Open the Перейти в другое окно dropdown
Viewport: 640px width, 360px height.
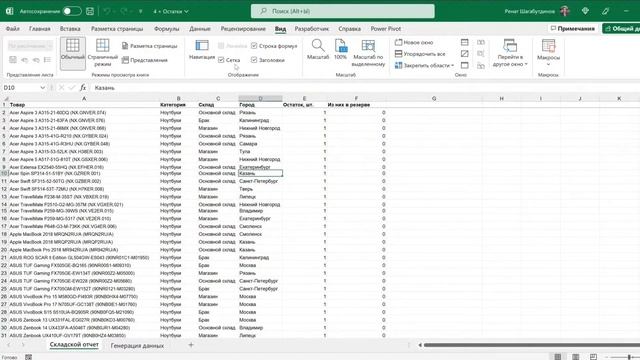(510, 53)
